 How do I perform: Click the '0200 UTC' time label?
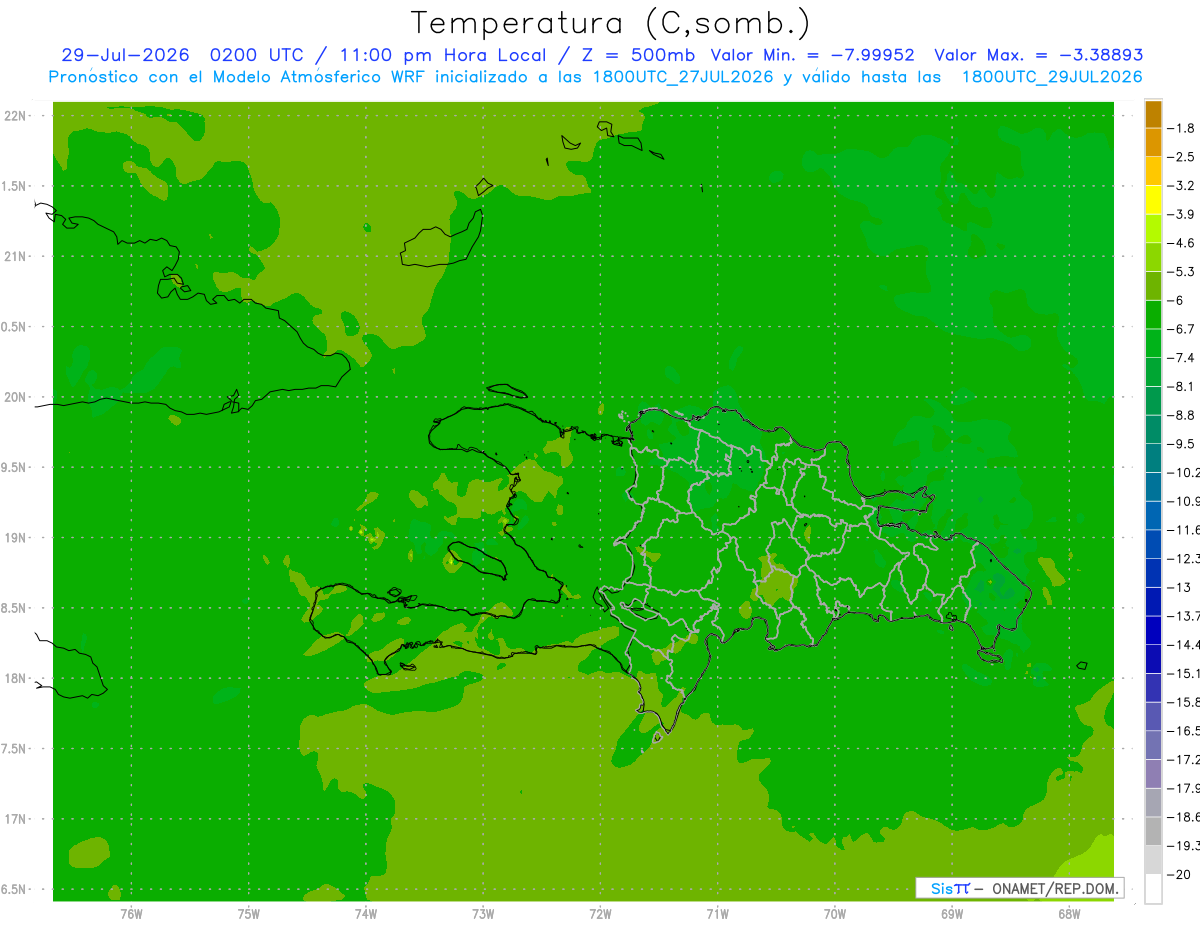click(258, 55)
